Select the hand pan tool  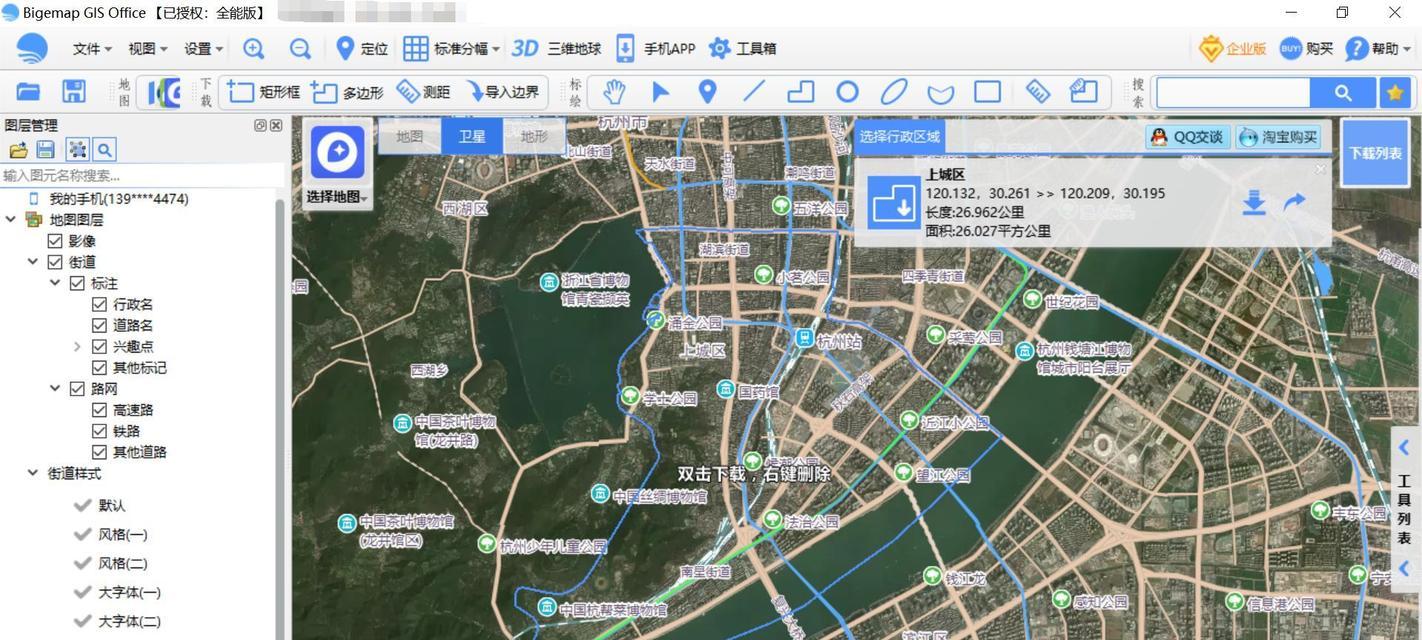click(613, 92)
